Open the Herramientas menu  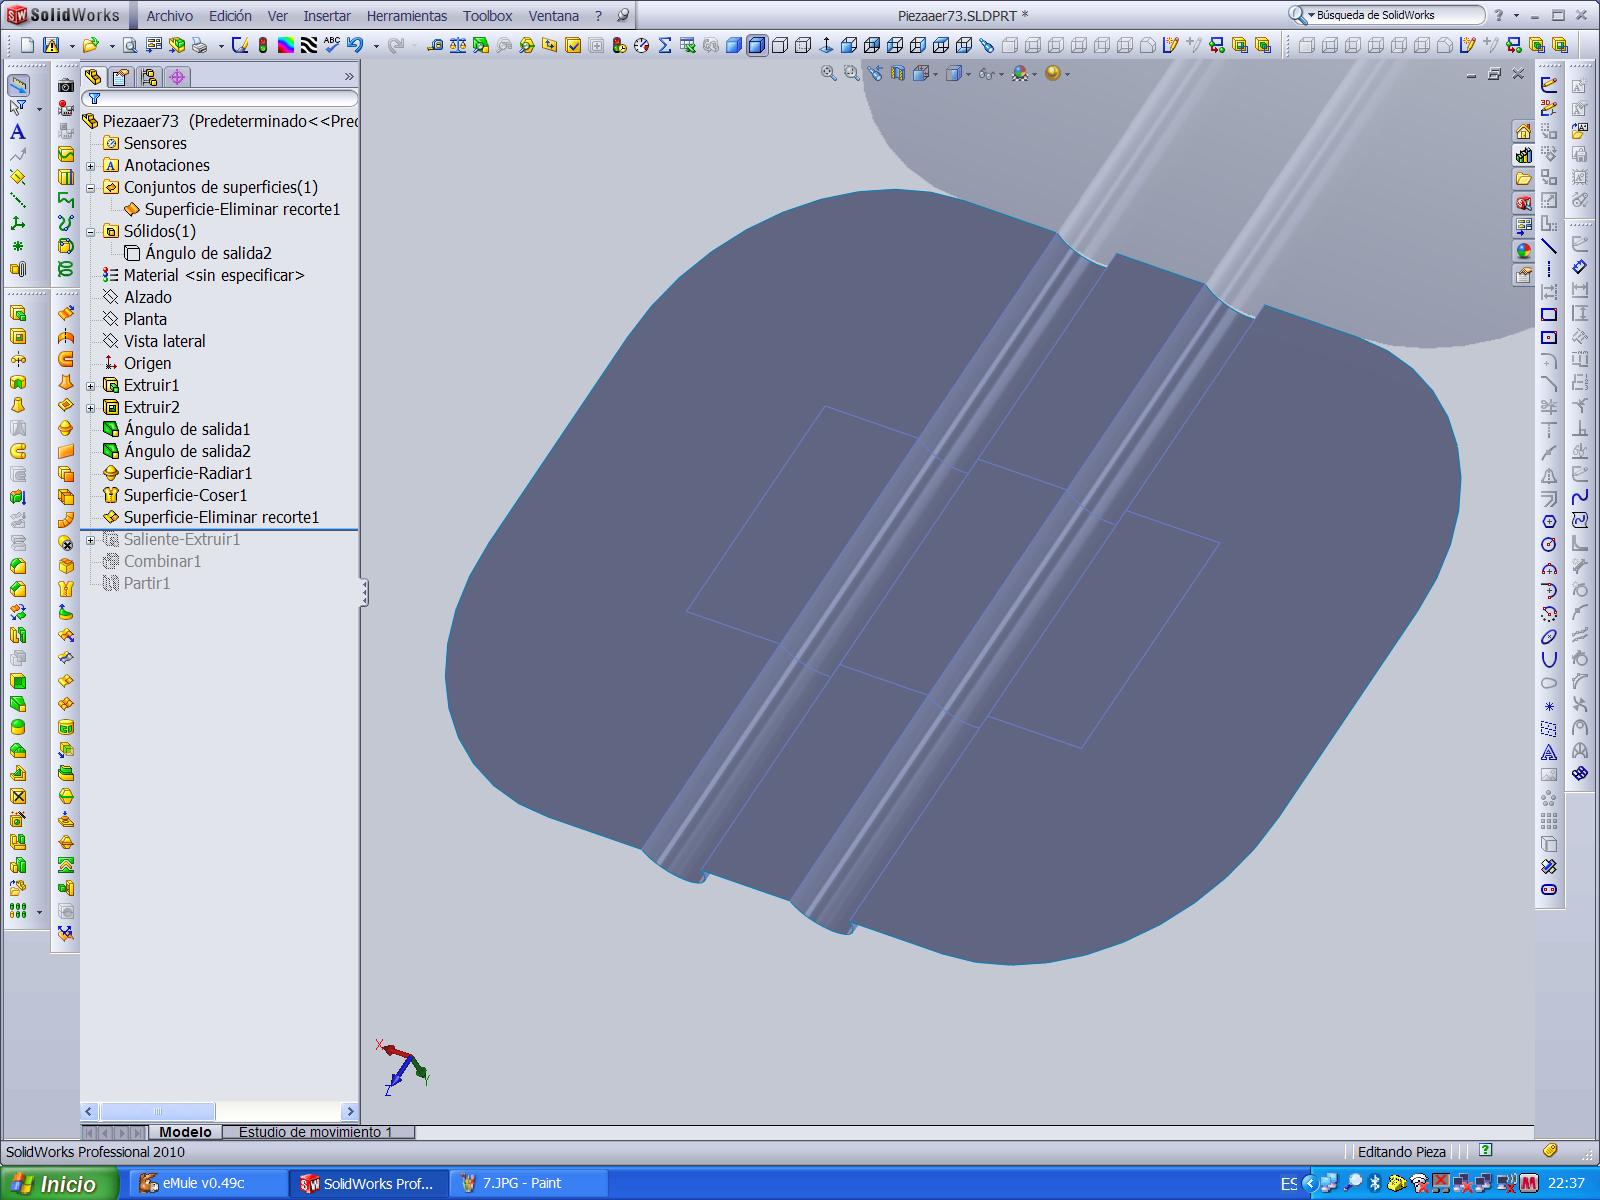406,16
